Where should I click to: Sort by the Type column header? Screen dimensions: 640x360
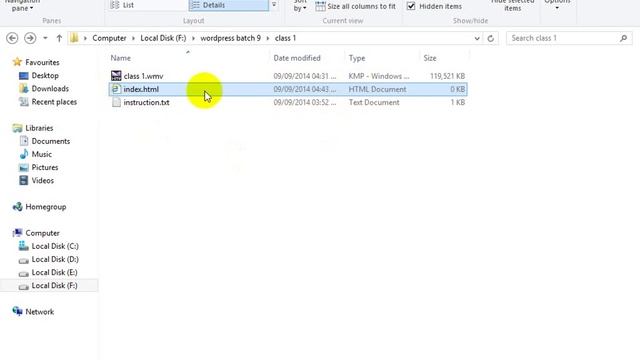(x=357, y=58)
